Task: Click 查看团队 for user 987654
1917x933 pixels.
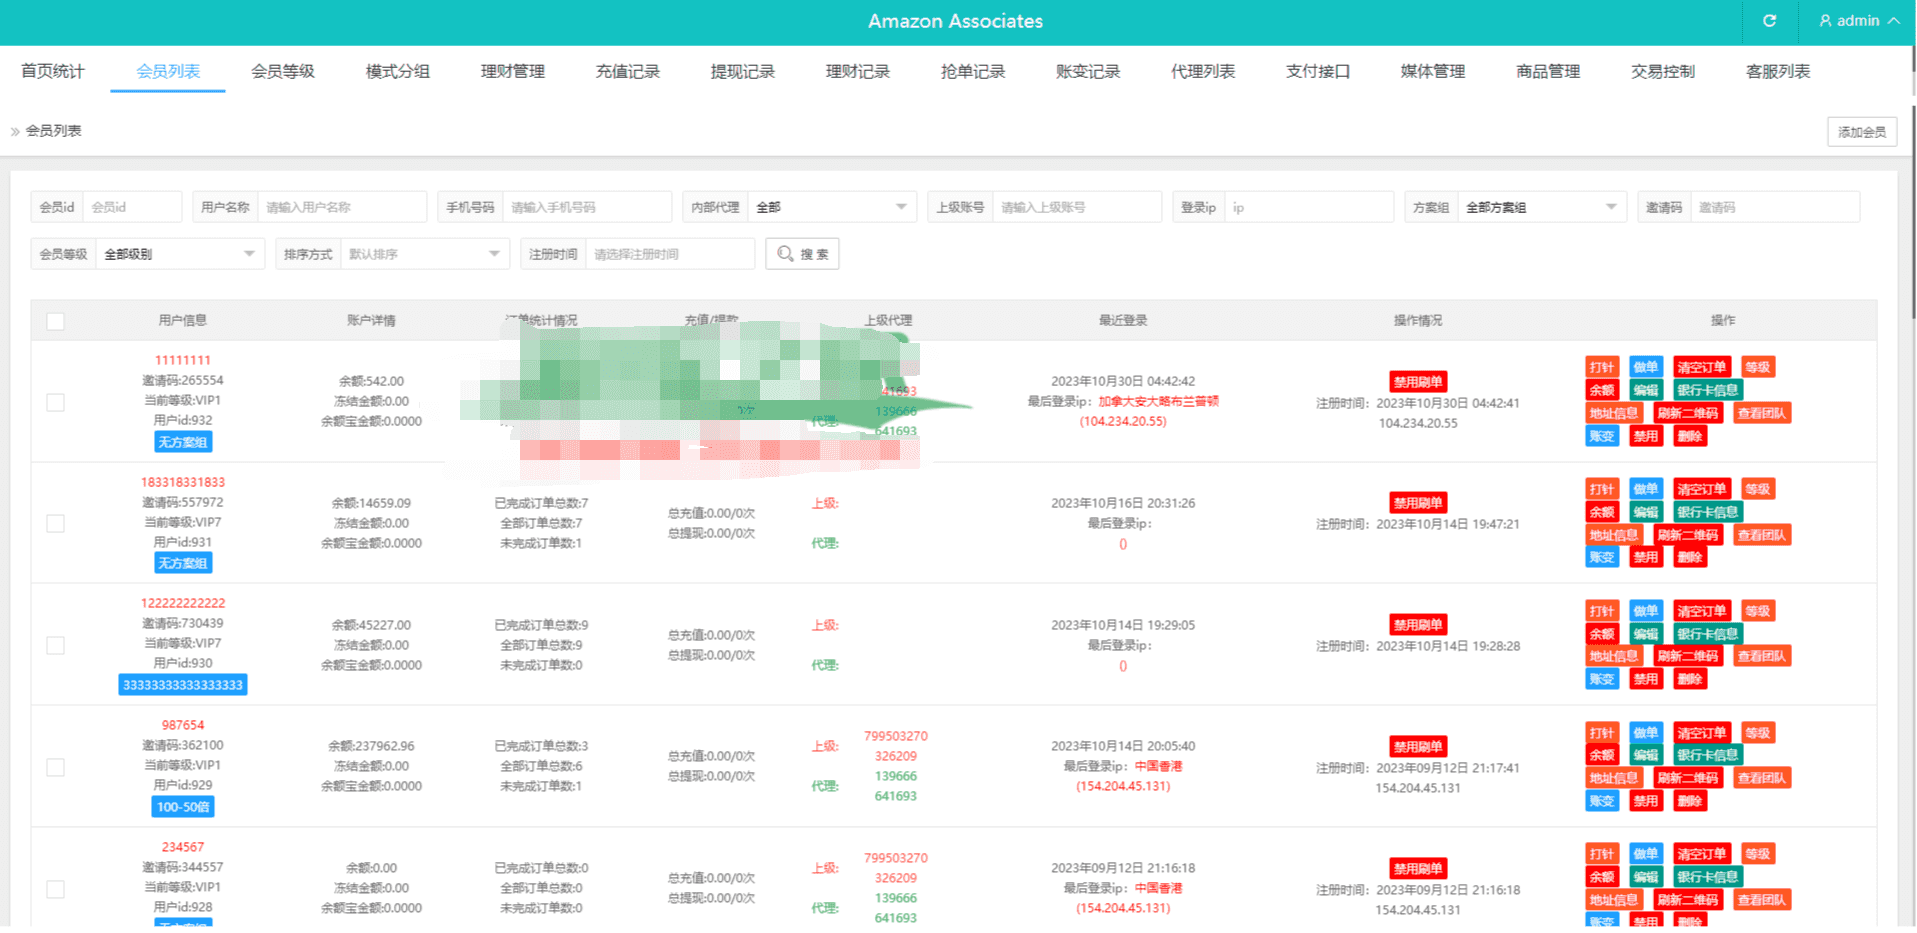Action: (1761, 778)
